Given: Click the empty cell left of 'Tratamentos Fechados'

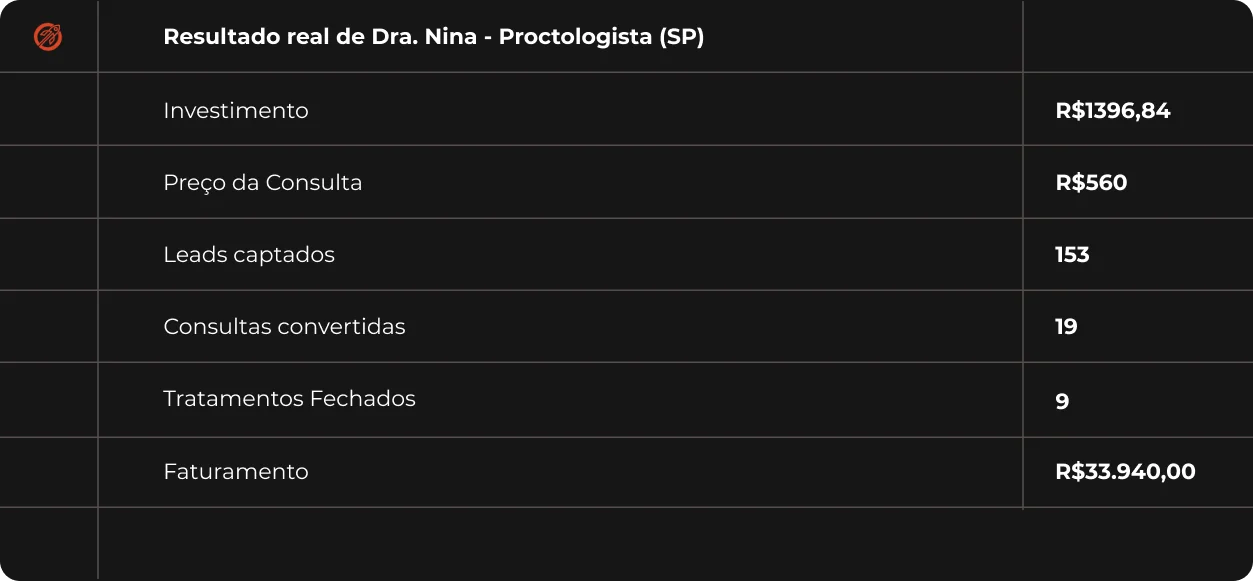Looking at the screenshot, I should (x=48, y=400).
